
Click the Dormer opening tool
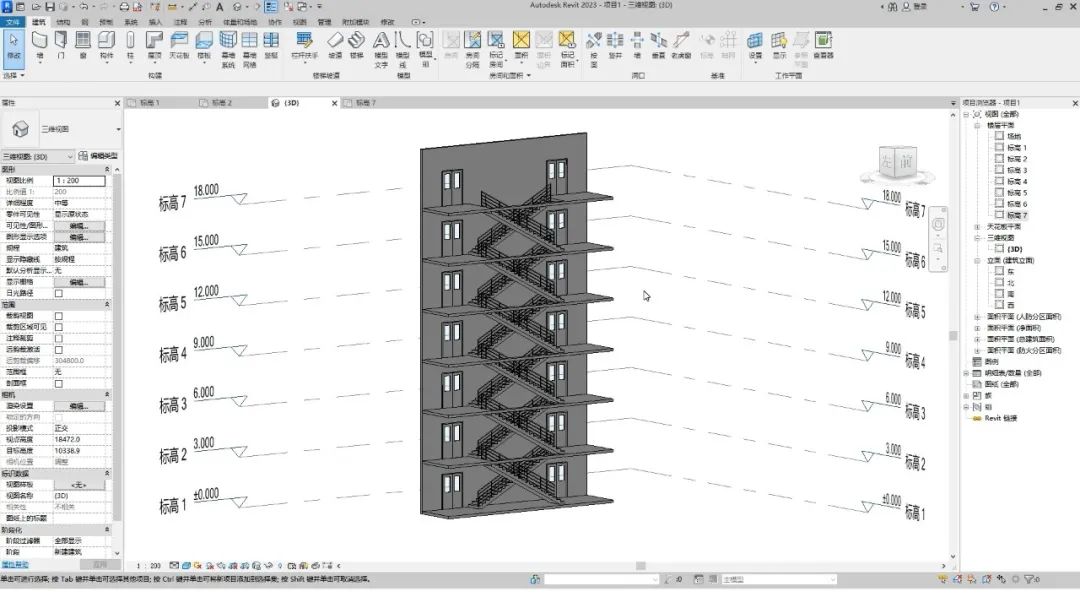point(681,45)
